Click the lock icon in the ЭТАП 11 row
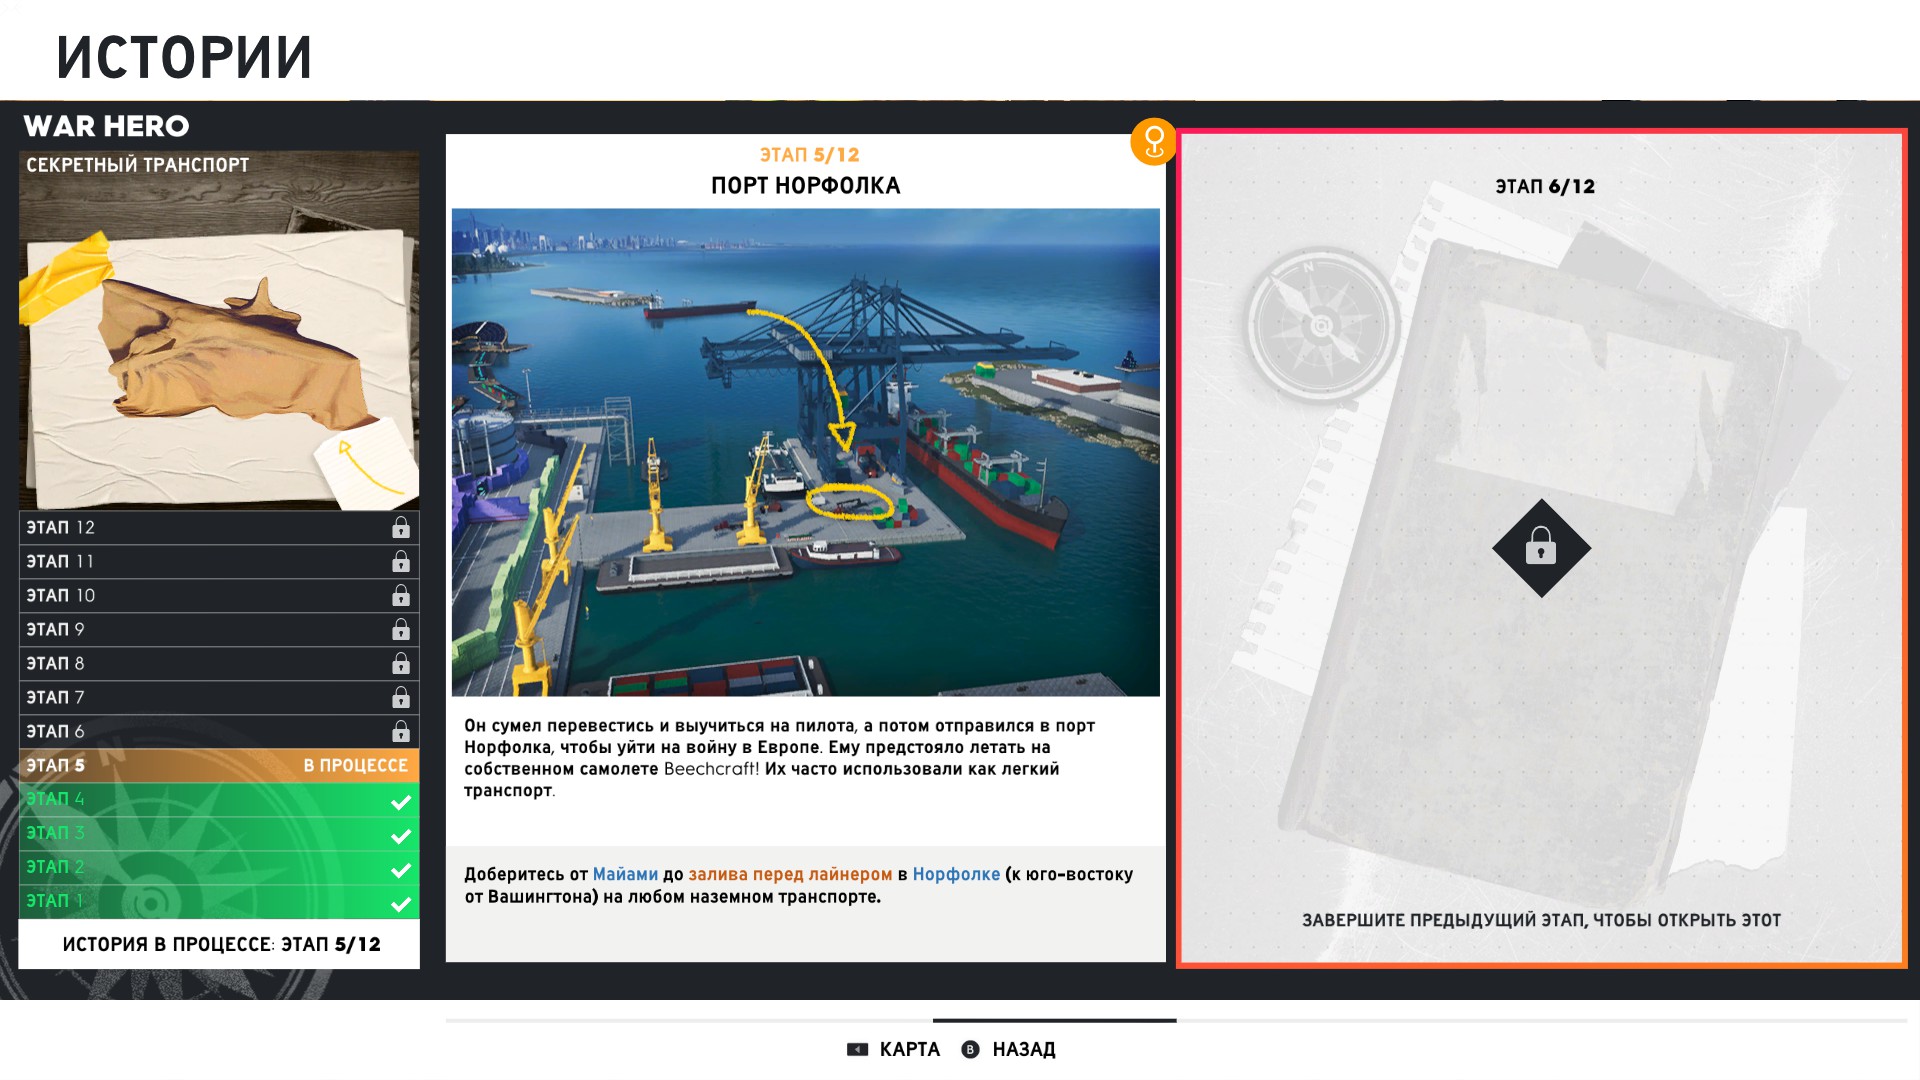 (401, 561)
